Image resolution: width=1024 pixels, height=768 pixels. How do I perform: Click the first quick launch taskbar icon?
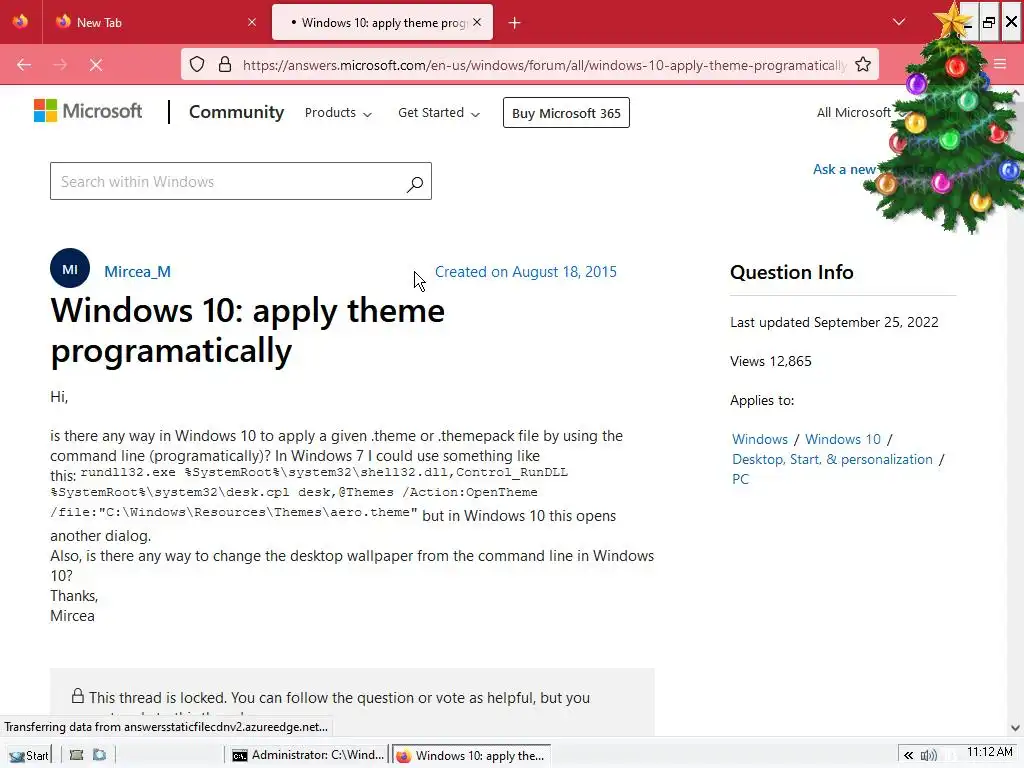click(76, 755)
